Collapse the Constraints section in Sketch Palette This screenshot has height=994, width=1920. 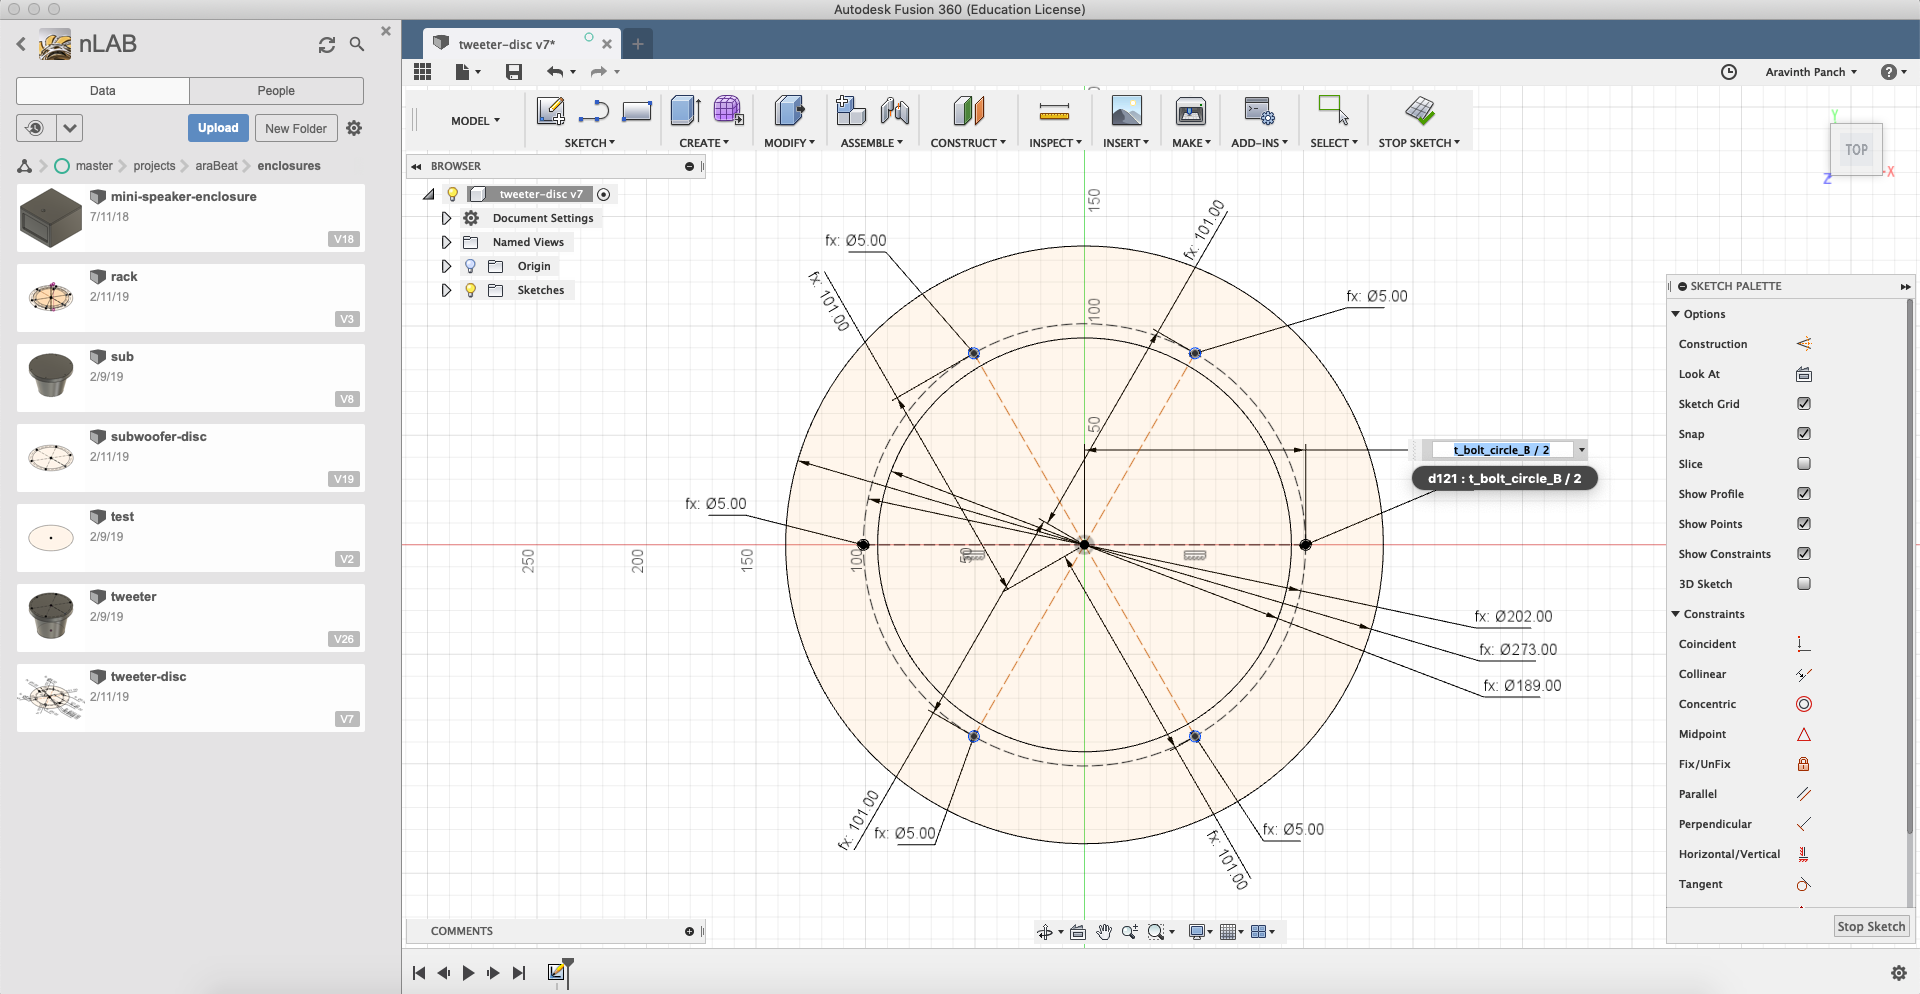[x=1676, y=614]
